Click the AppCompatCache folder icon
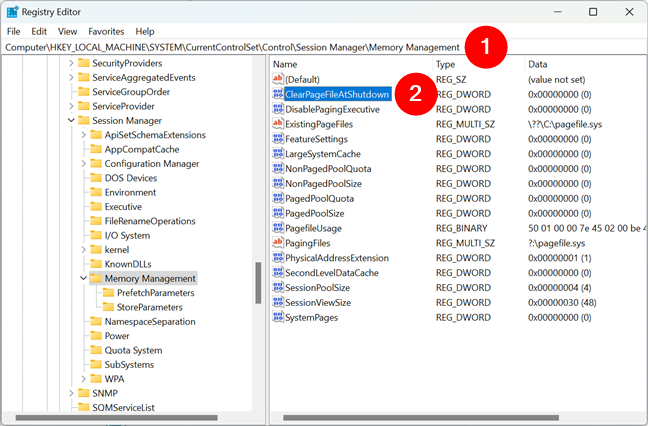This screenshot has width=648, height=426. point(96,149)
